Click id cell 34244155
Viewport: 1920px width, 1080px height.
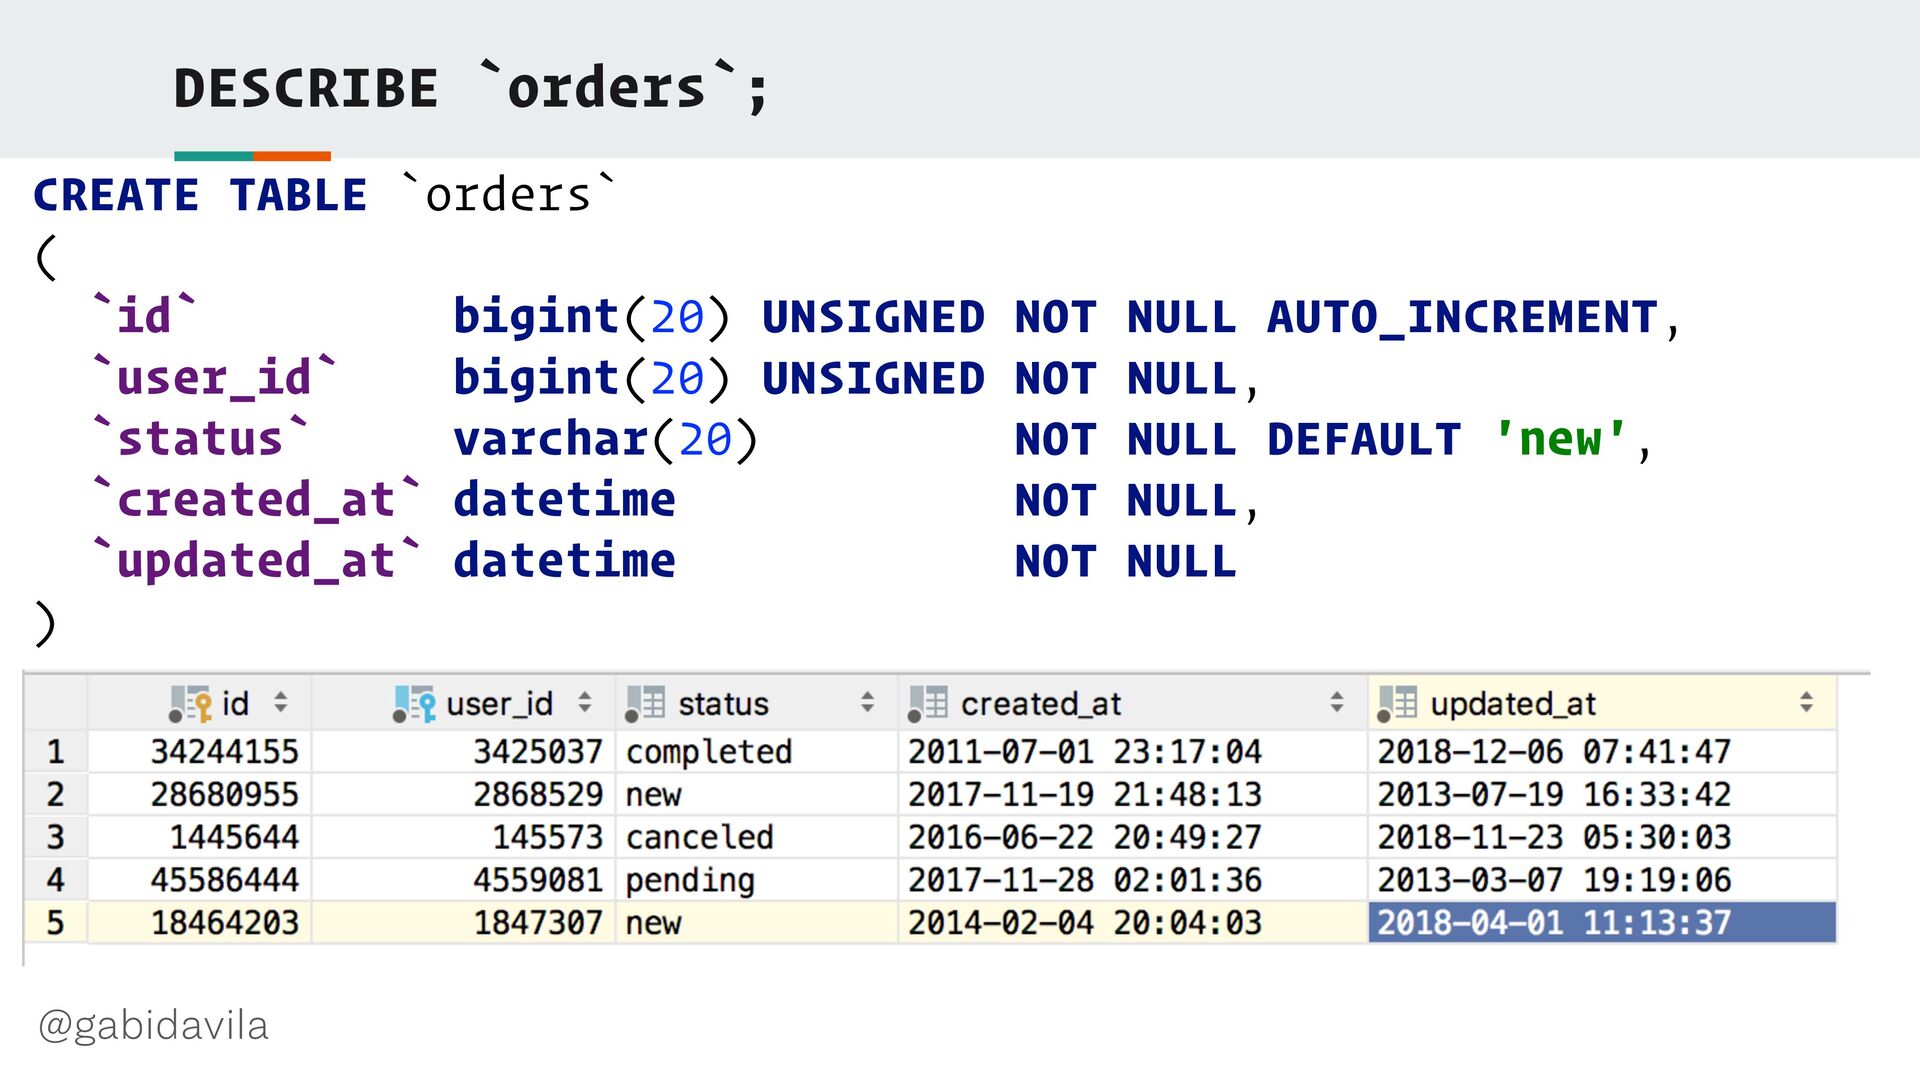click(200, 752)
